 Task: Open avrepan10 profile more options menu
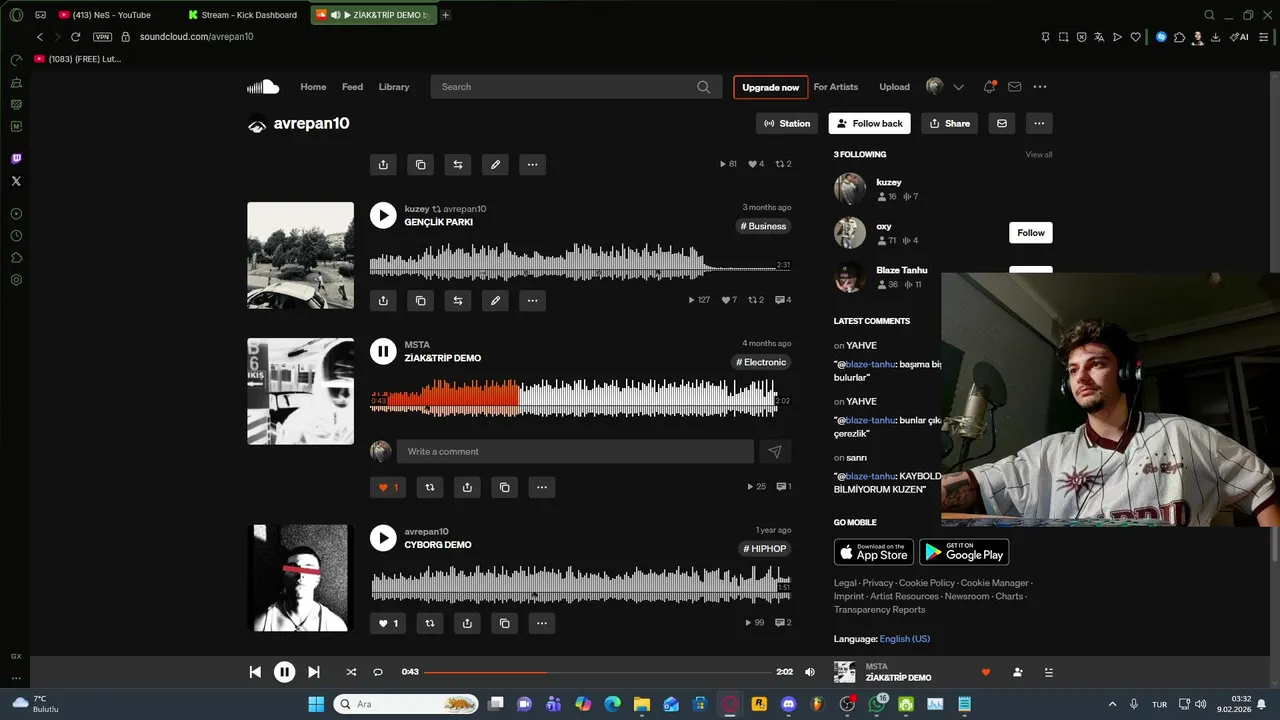[1039, 123]
